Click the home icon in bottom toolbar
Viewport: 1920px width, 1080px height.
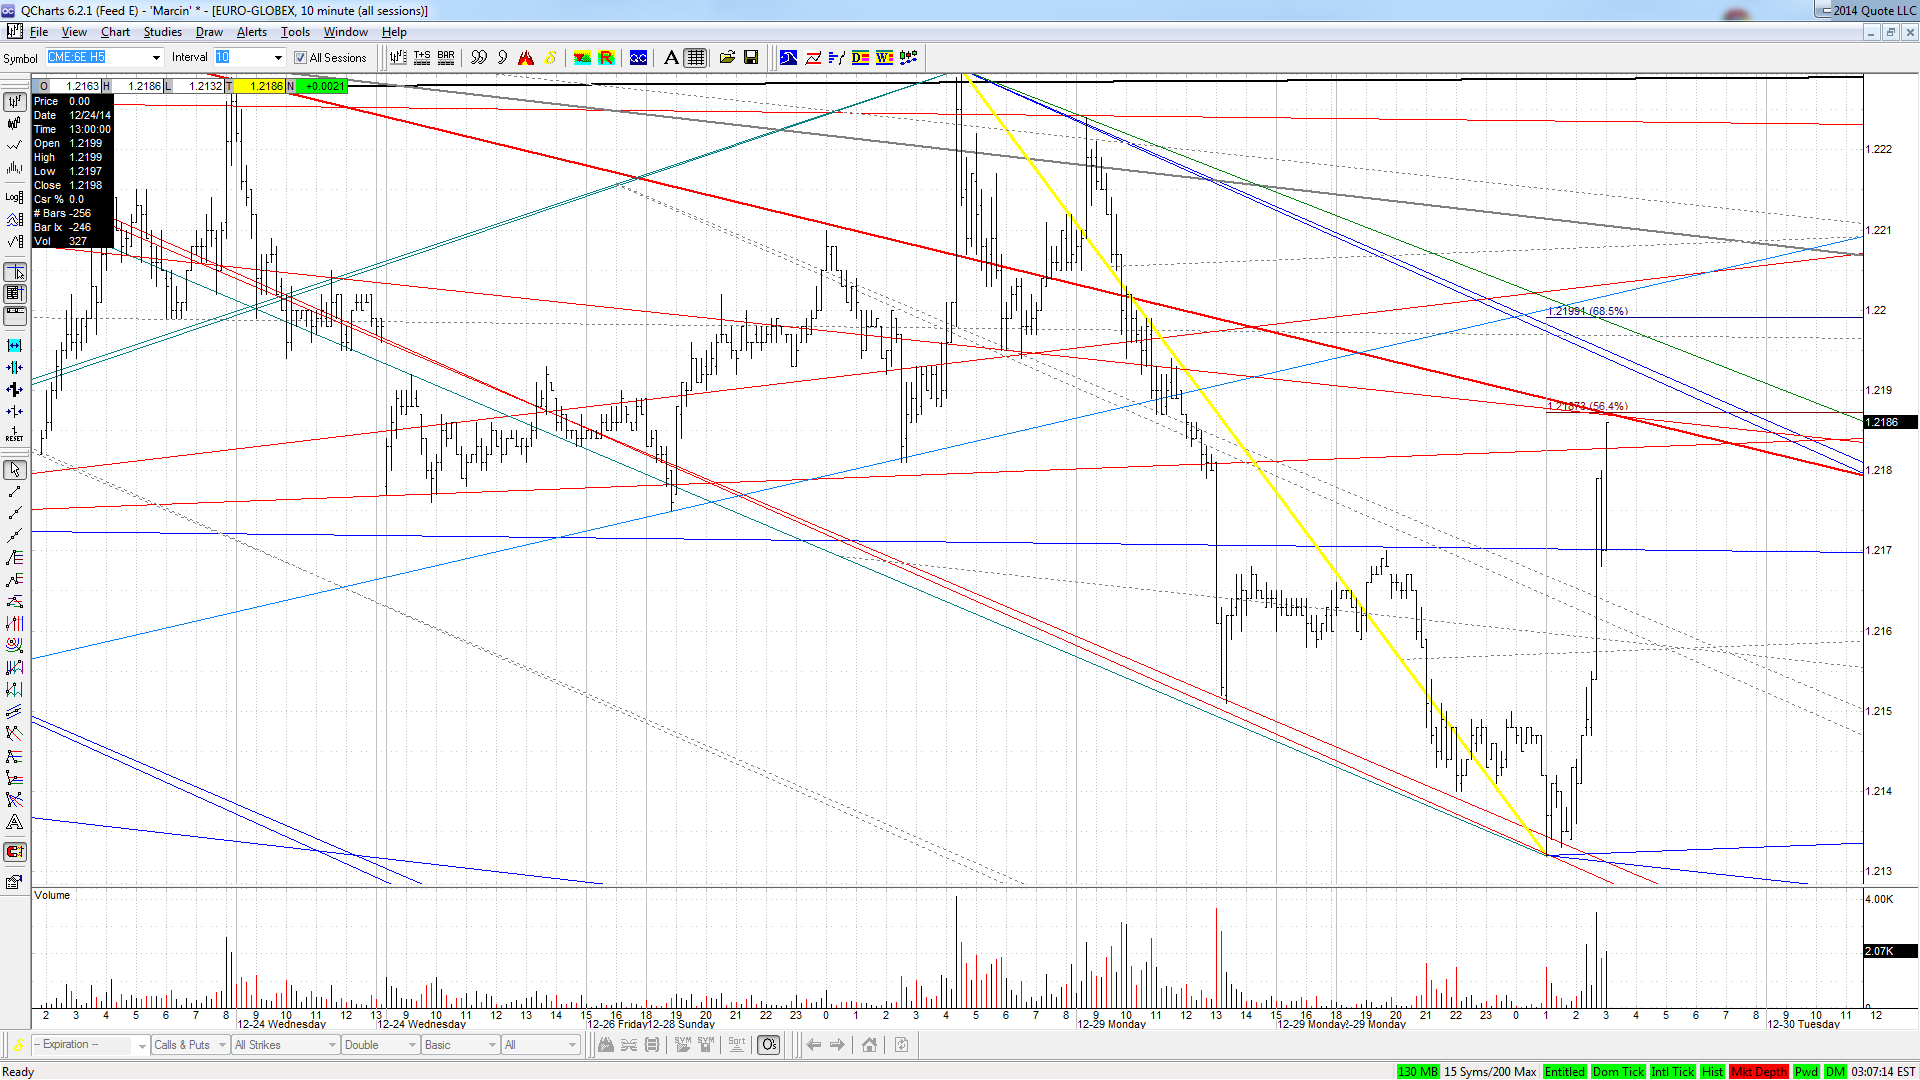(x=869, y=1045)
